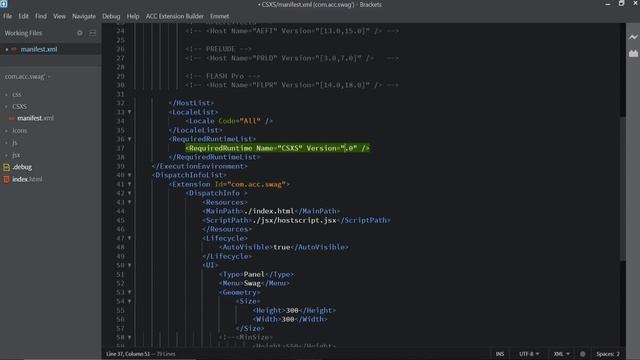Open the Help menu
Image resolution: width=640 pixels, height=360 pixels.
pyautogui.click(x=133, y=16)
